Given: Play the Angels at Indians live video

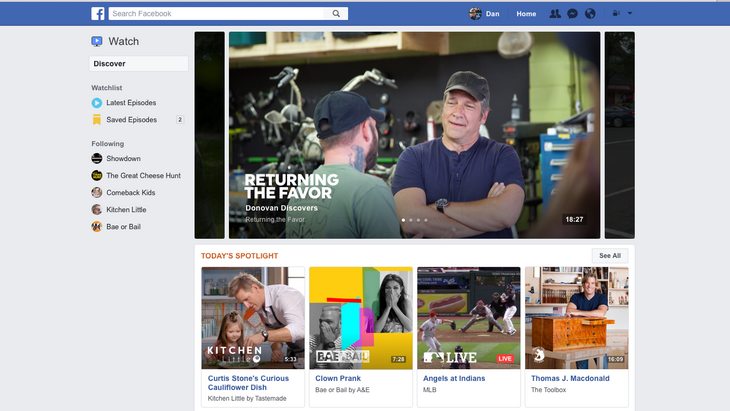Looking at the screenshot, I should (x=468, y=317).
